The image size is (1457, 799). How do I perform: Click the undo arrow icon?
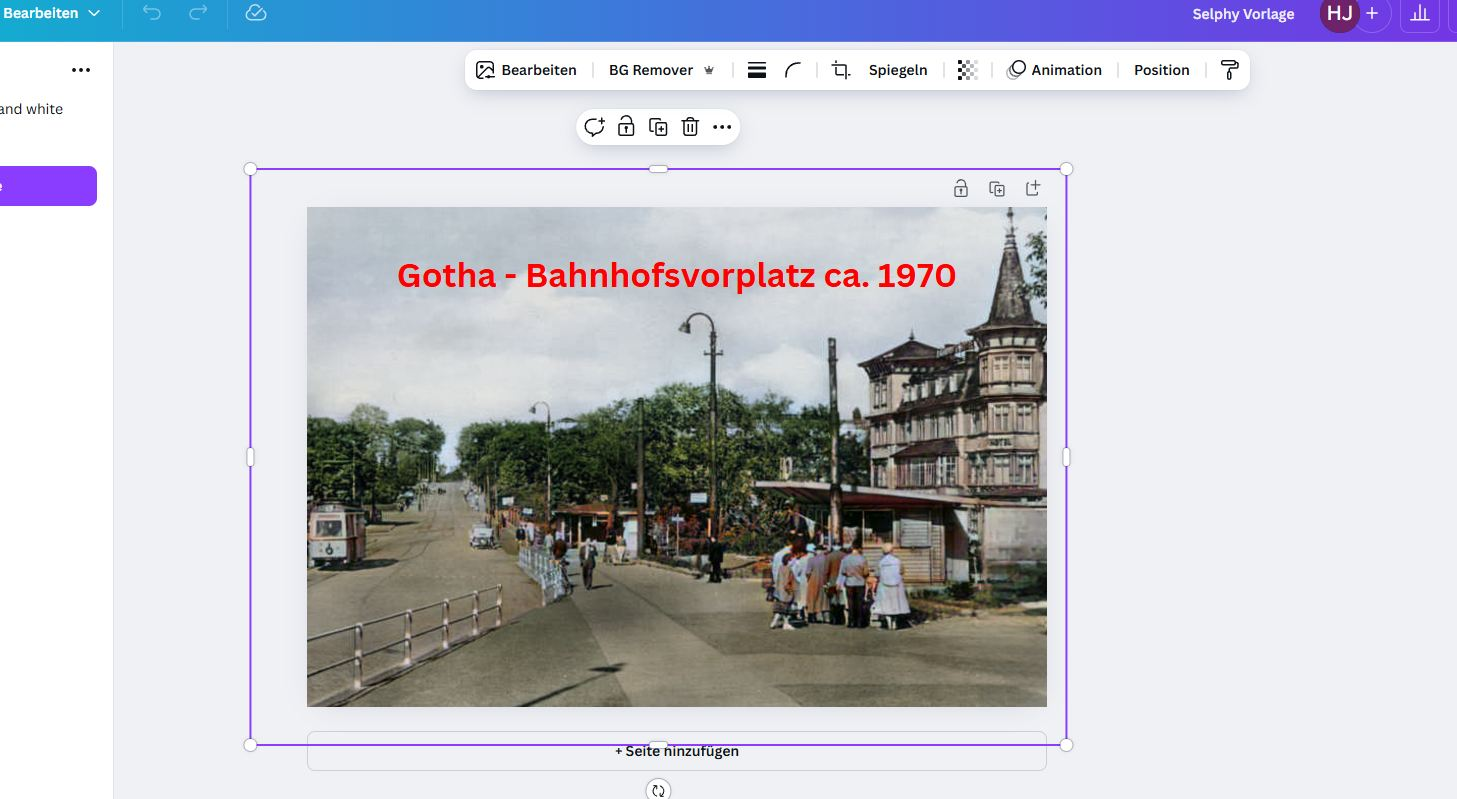pos(152,13)
